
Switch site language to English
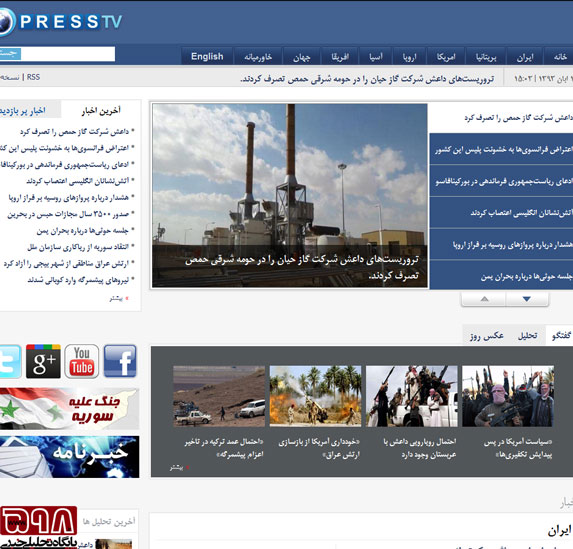point(207,56)
